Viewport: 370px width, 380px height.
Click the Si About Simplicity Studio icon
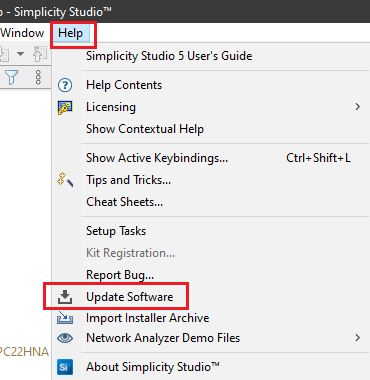(x=65, y=367)
